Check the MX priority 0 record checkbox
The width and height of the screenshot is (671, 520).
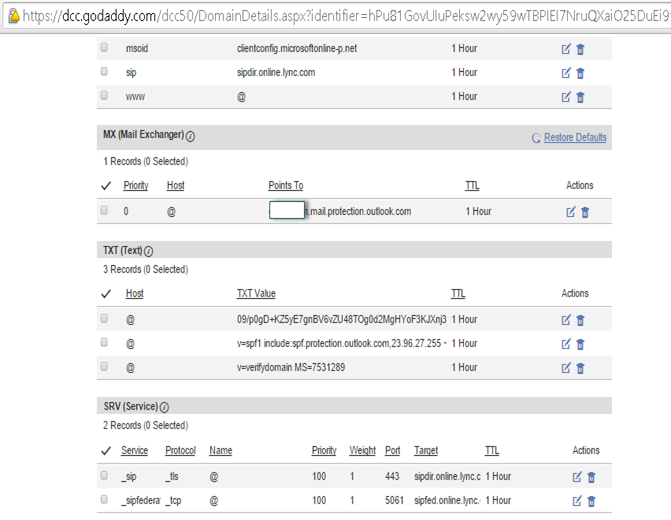tap(104, 210)
